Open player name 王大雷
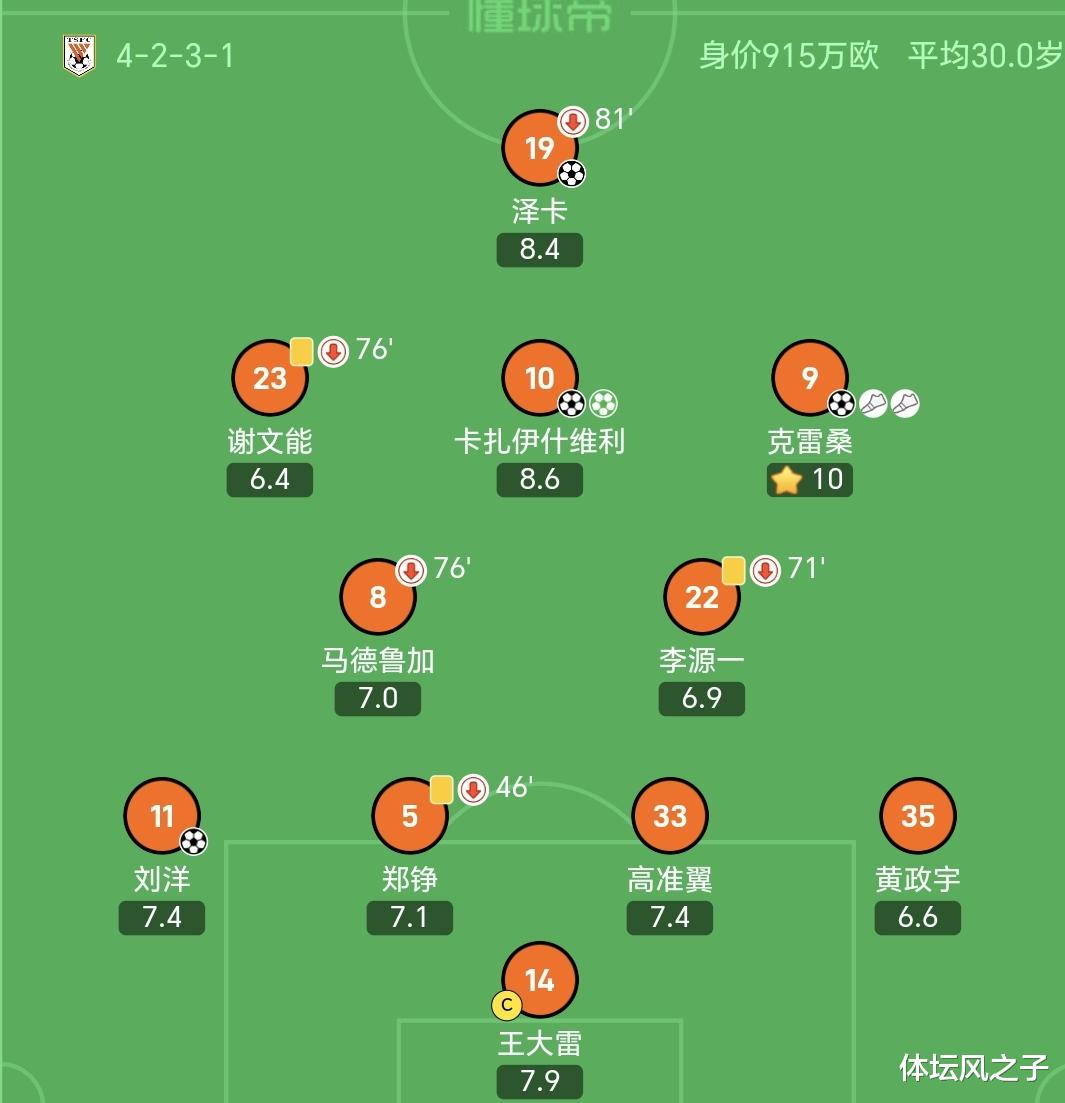 540,1044
